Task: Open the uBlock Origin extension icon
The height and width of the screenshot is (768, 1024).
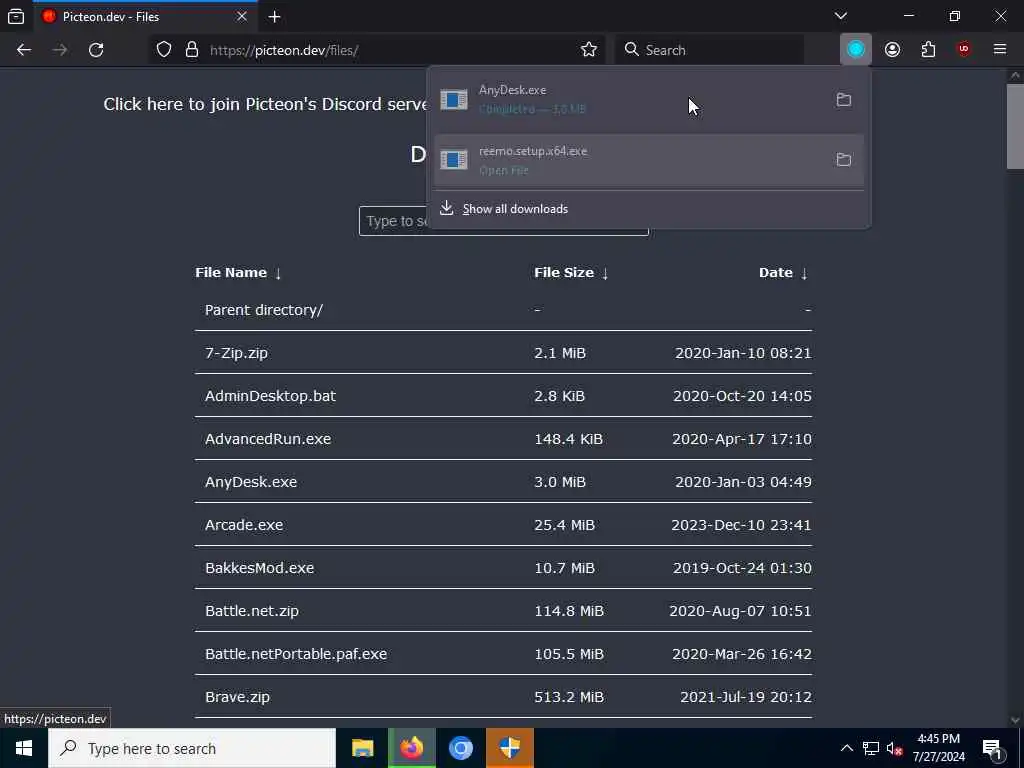Action: 963,50
